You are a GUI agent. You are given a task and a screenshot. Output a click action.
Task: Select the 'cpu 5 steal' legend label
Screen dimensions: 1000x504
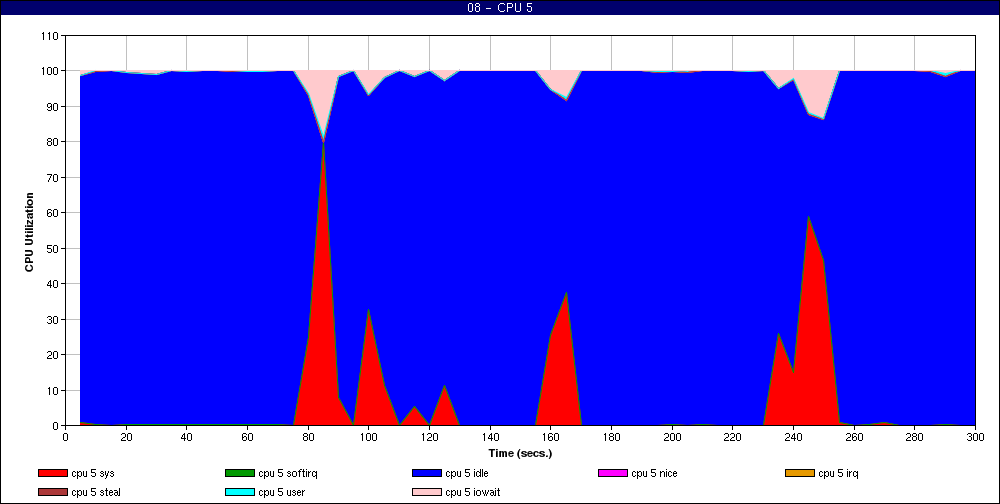(96, 493)
